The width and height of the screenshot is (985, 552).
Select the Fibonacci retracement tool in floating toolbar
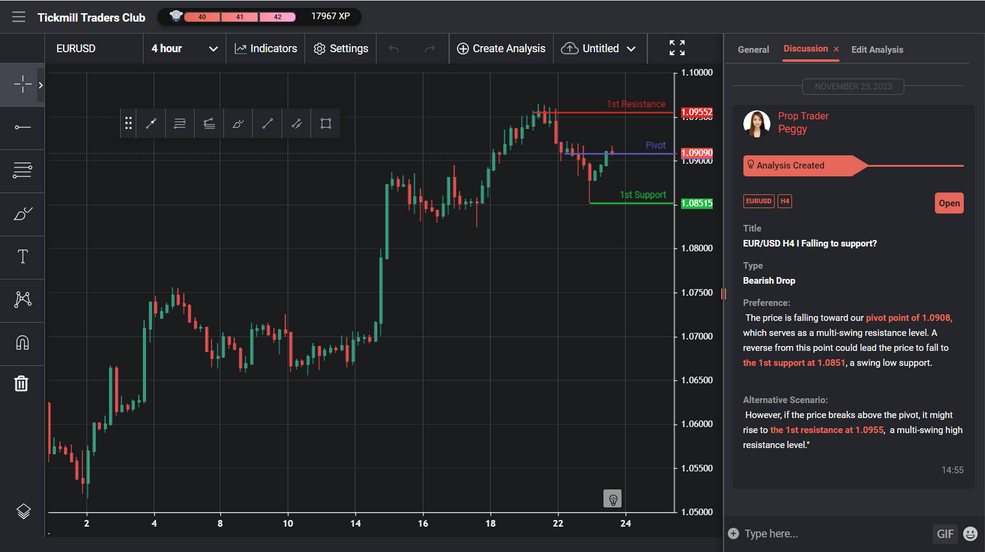(x=180, y=123)
